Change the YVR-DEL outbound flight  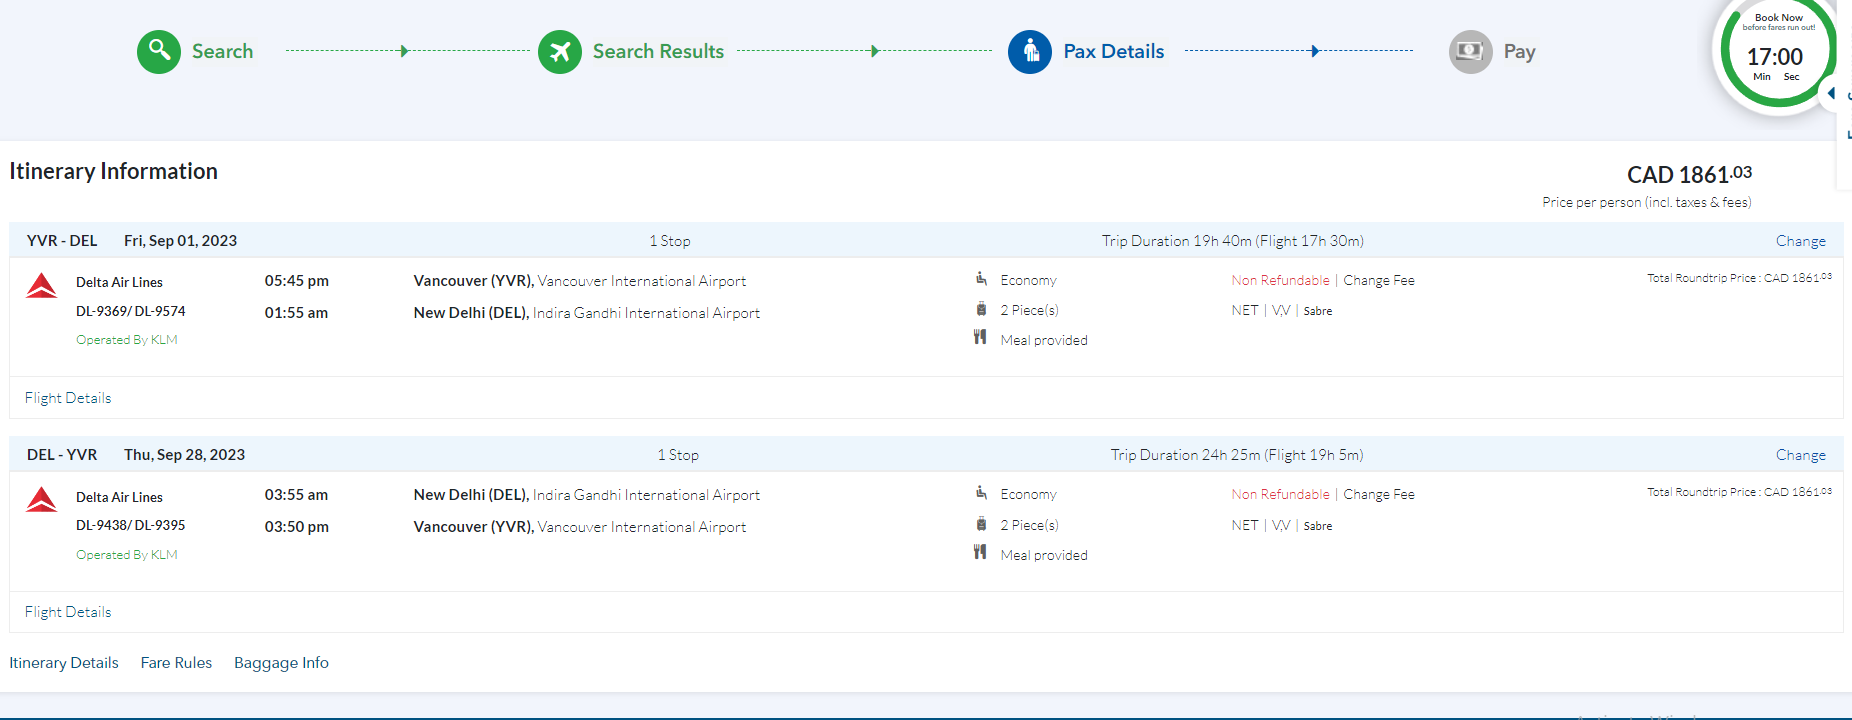tap(1800, 241)
